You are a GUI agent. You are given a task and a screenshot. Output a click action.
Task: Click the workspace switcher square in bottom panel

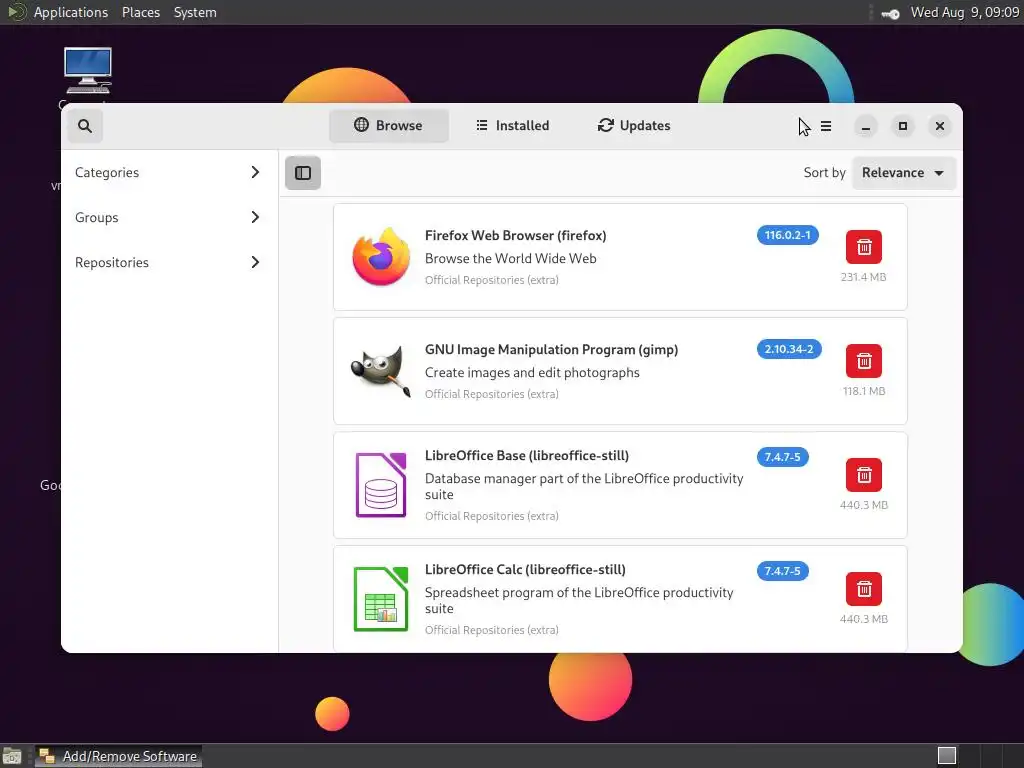947,756
